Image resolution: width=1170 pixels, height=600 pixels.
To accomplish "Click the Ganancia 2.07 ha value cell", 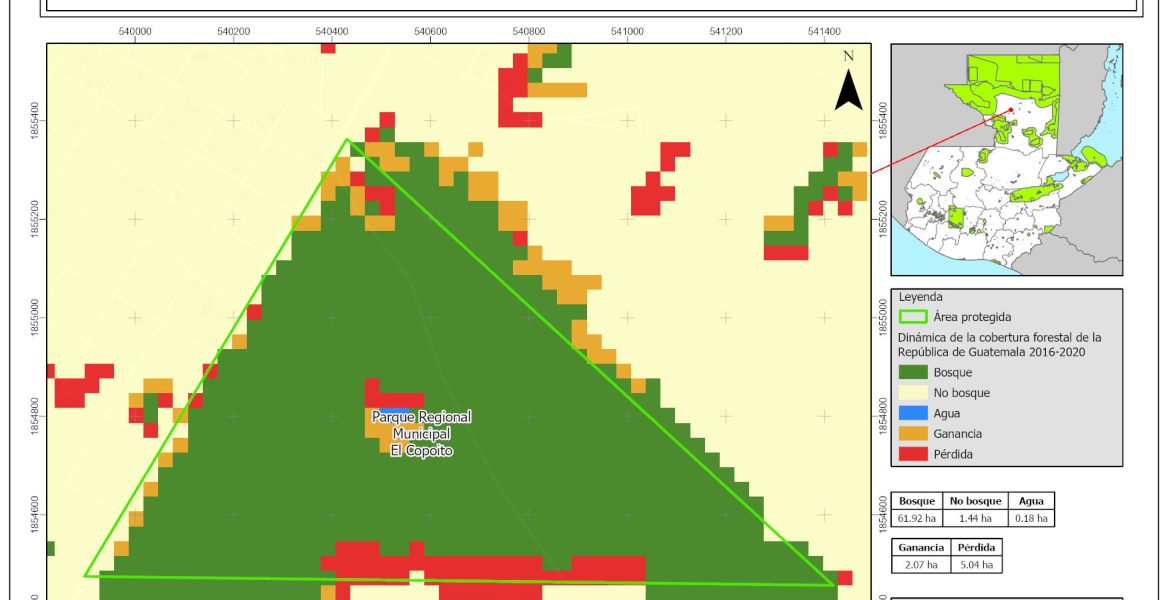I will [x=917, y=565].
